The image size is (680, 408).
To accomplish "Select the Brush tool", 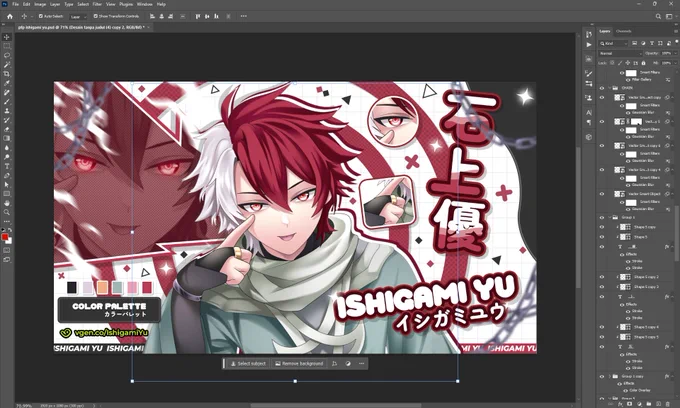I will pos(7,101).
